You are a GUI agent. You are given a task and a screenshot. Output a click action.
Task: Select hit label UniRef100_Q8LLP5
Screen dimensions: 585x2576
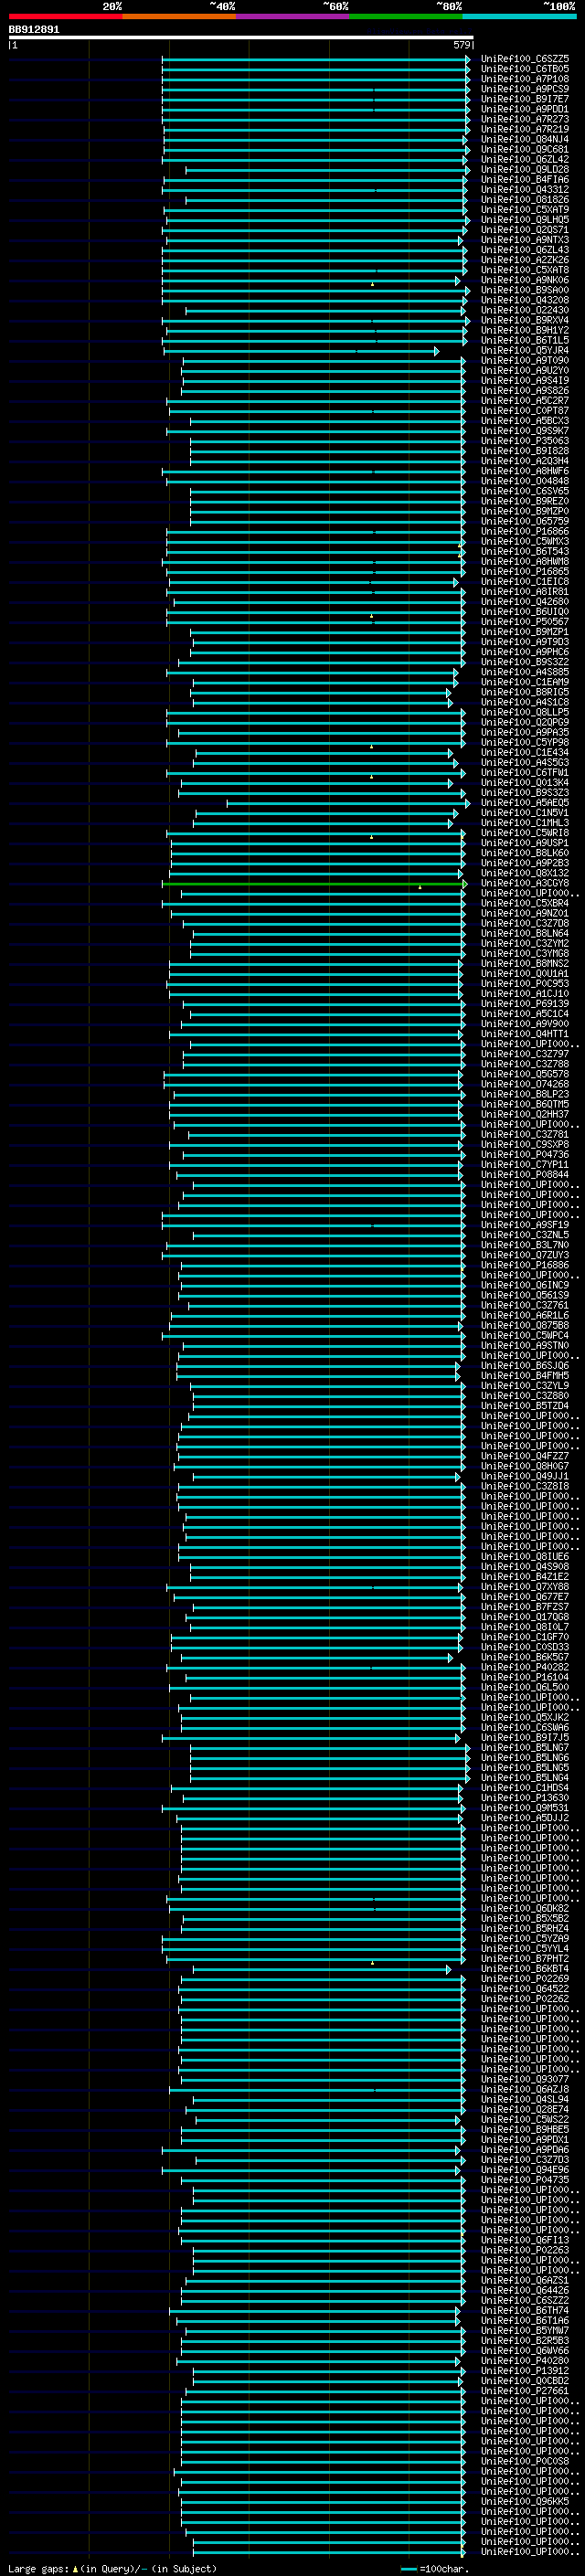525,712
